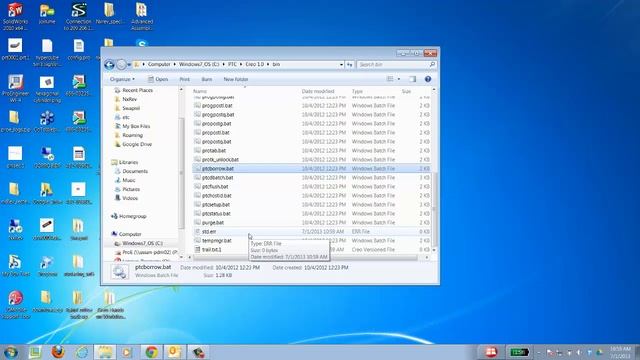Open the ProEngineer desktop shortcut
This screenshot has height=360, width=640.
pyautogui.click(x=16, y=88)
